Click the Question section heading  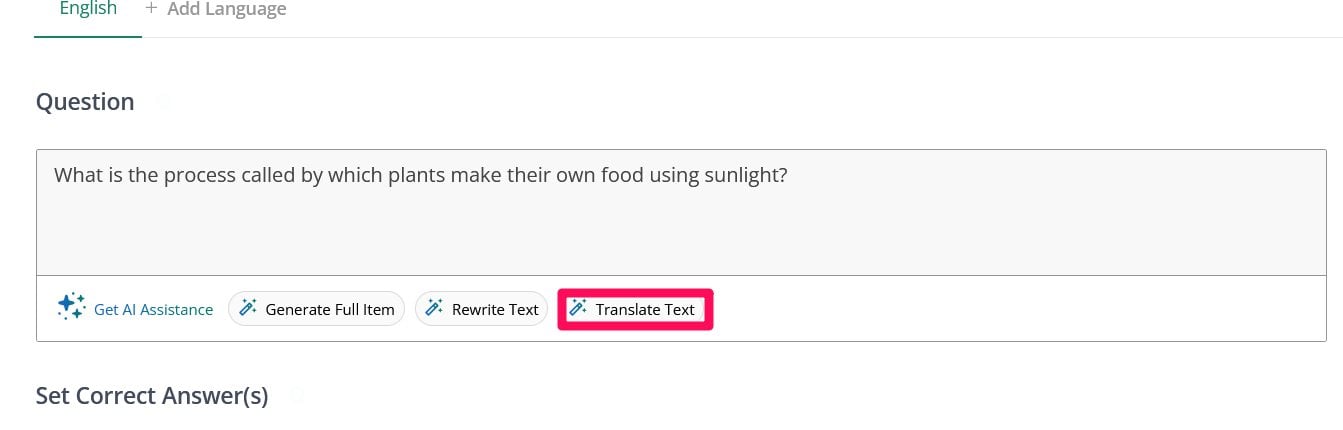pos(85,102)
